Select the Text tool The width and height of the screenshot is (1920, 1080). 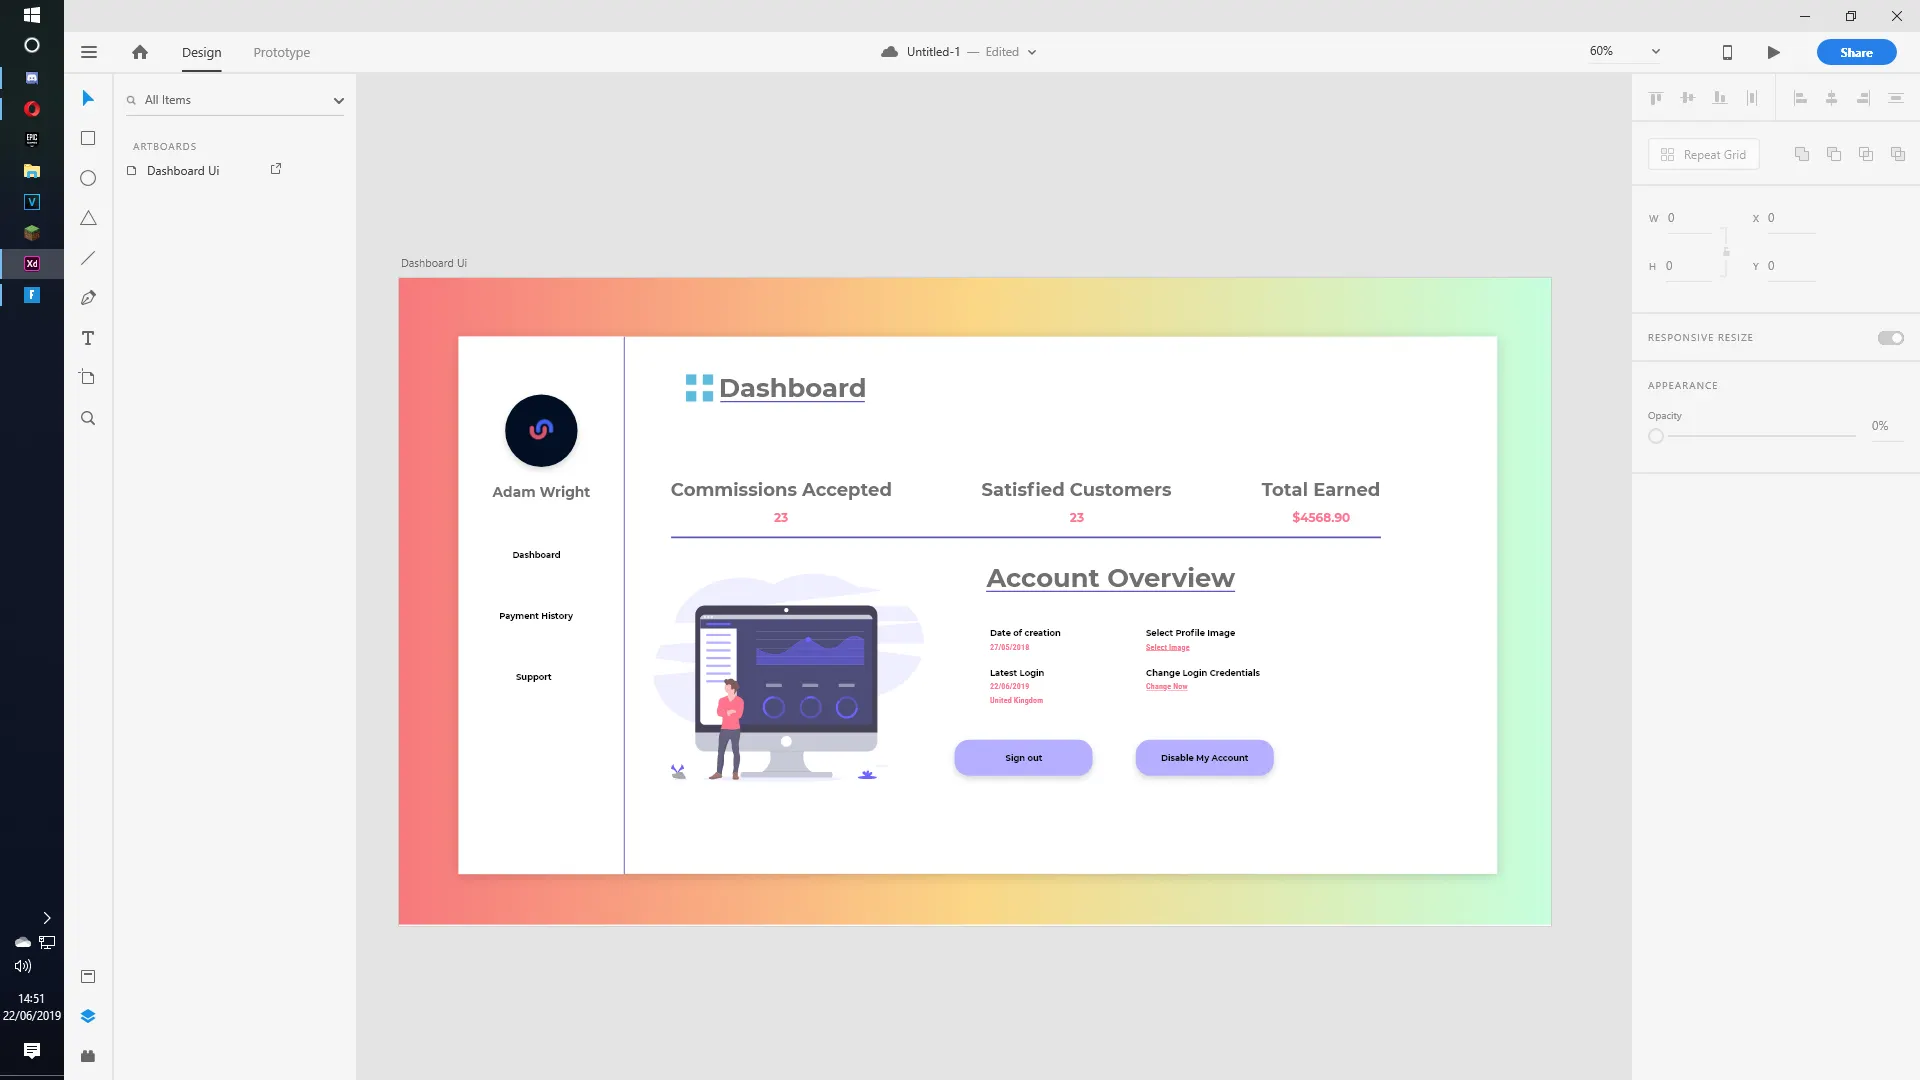[x=88, y=338]
